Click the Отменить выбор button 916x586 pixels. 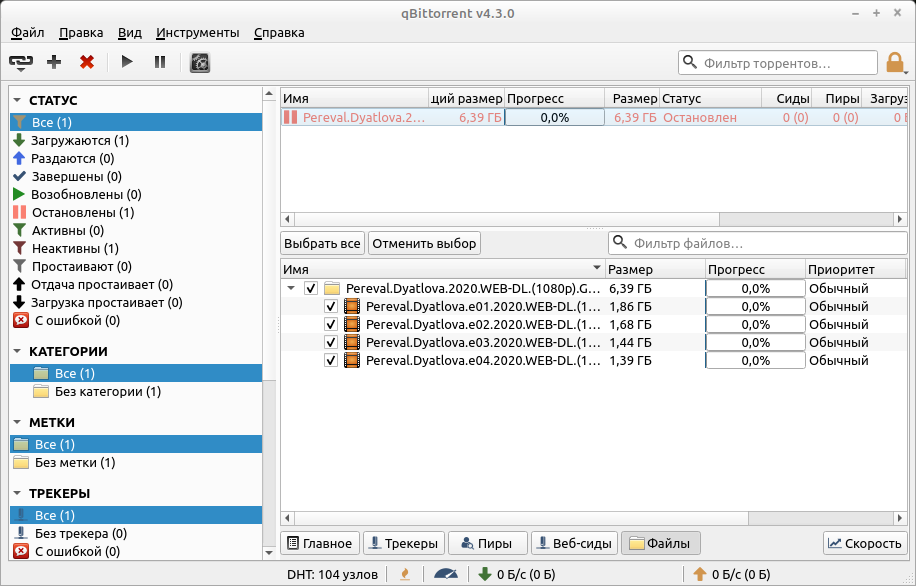click(x=424, y=244)
